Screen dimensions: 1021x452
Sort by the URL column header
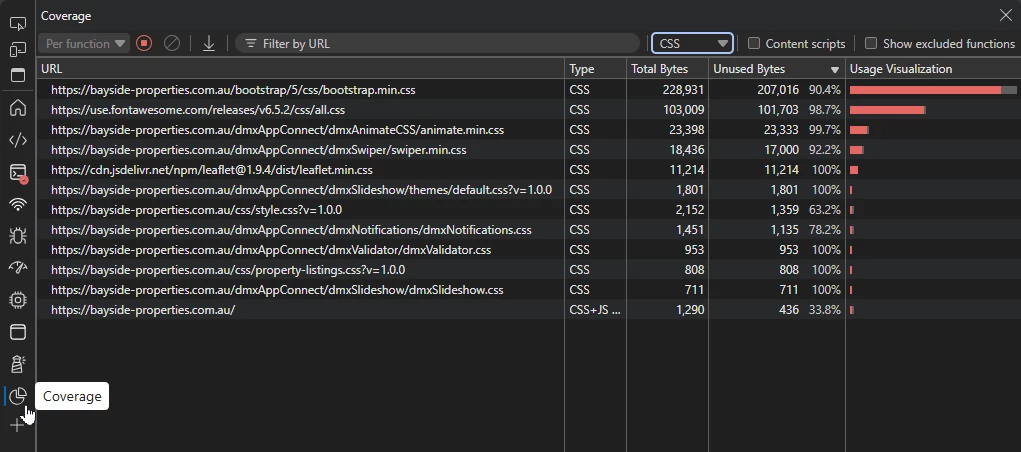[301, 68]
